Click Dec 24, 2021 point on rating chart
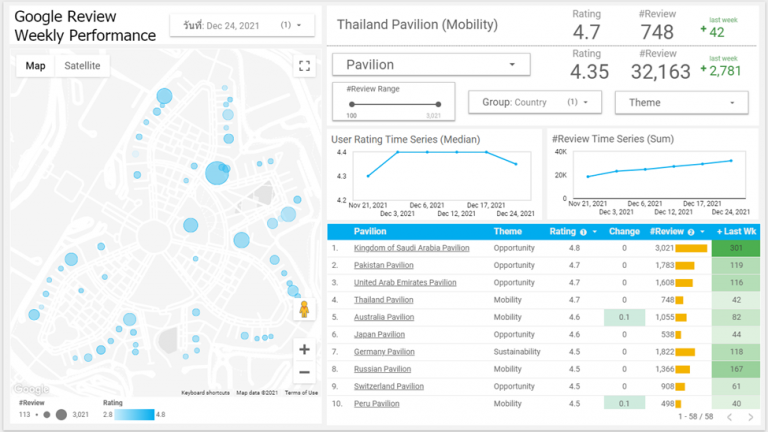Viewport: 768px width, 432px height. pyautogui.click(x=516, y=164)
